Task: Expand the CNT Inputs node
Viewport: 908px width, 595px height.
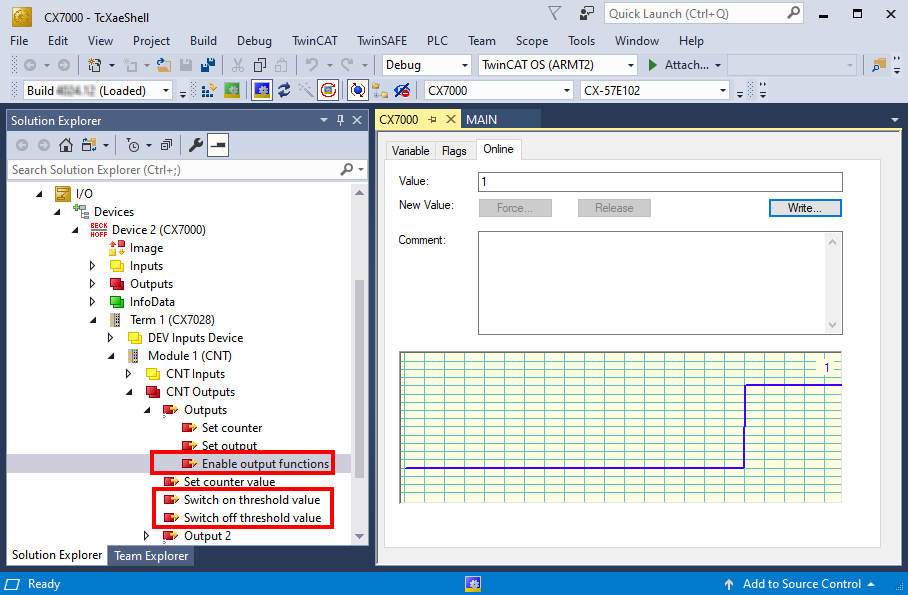Action: pos(129,373)
